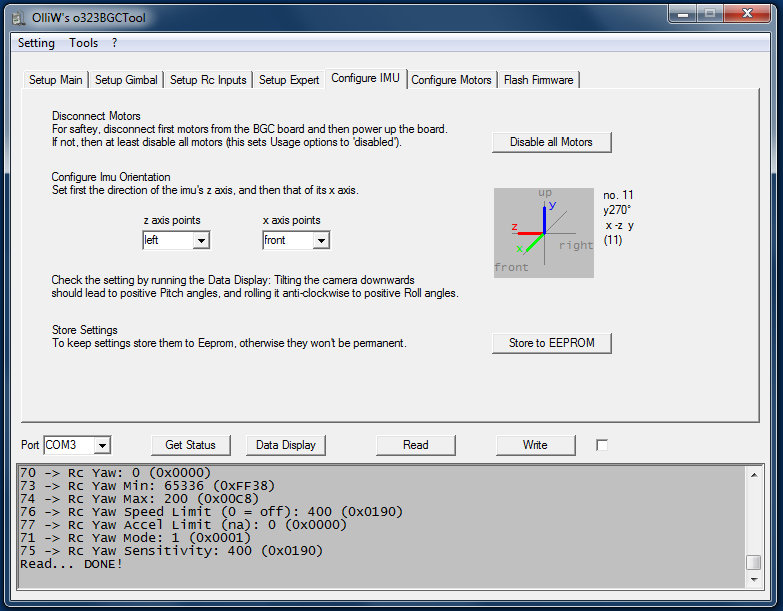Viewport: 783px width, 611px height.
Task: Switch to the Setup Gimbal tab
Action: [126, 80]
